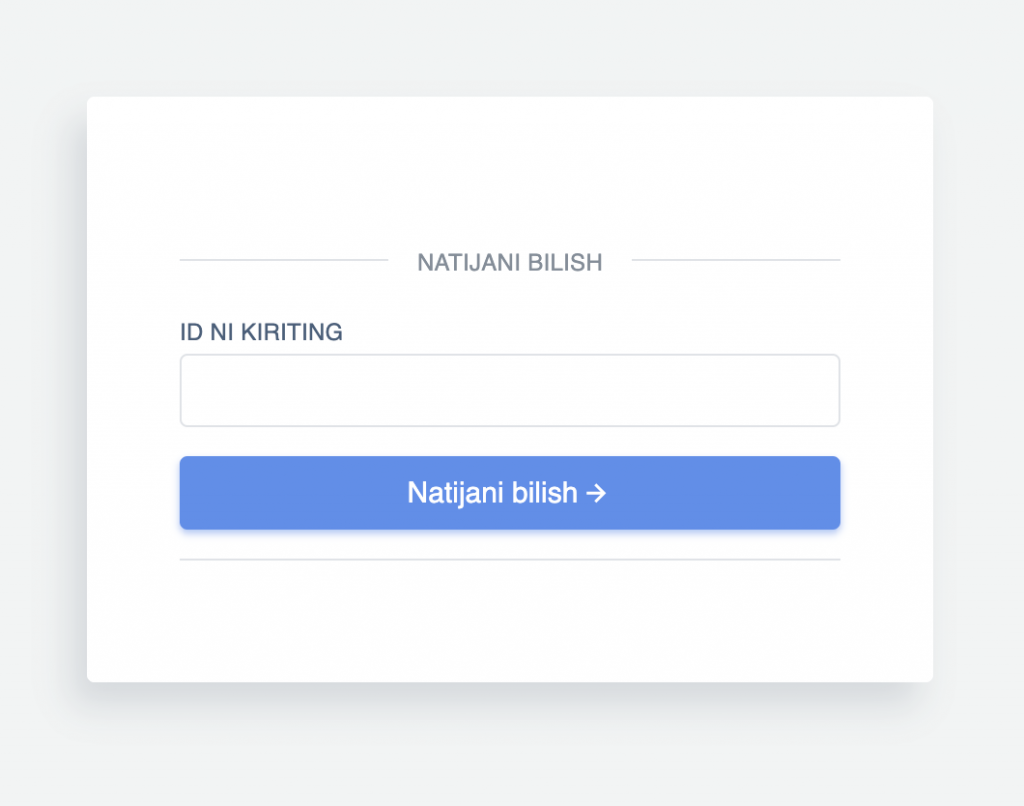1024x806 pixels.
Task: Check result via the blue submit button
Action: pyautogui.click(x=510, y=492)
